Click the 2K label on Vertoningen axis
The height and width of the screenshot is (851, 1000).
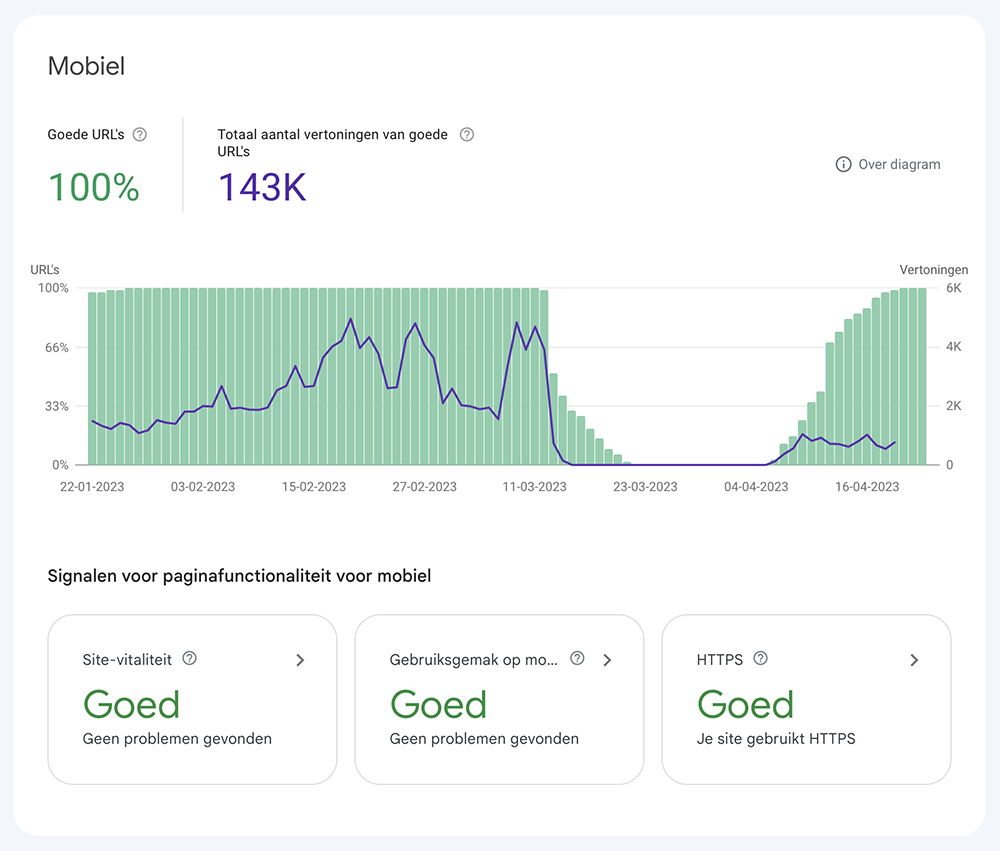coord(954,406)
